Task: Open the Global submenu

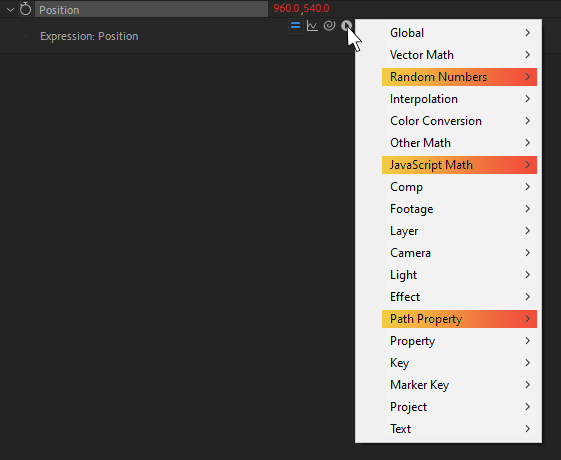Action: (x=459, y=33)
